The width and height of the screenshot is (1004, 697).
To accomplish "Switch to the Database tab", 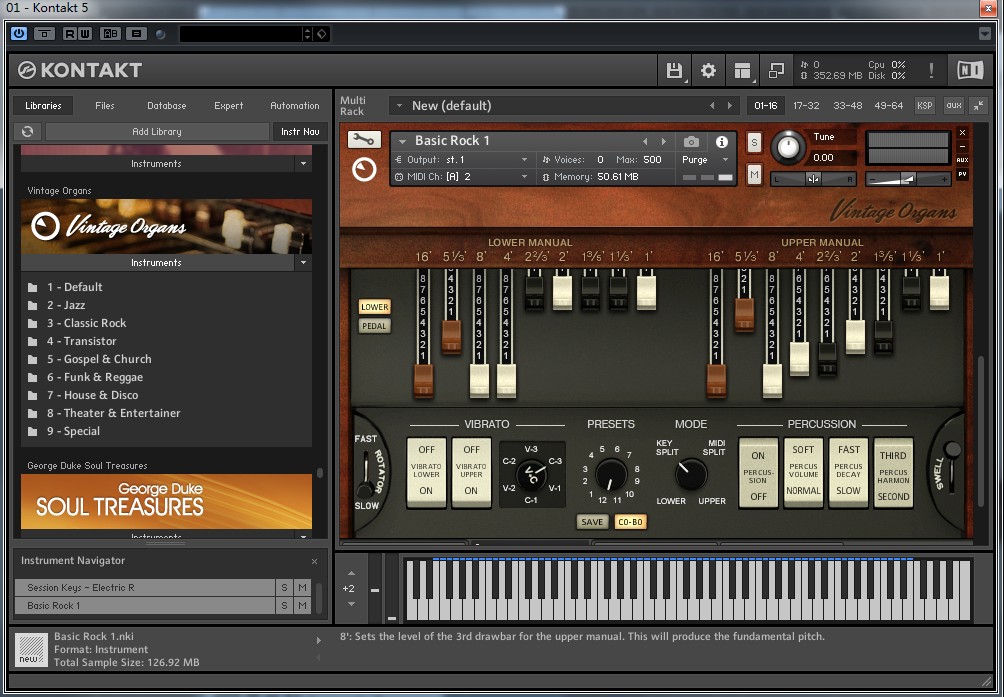I will pos(166,106).
